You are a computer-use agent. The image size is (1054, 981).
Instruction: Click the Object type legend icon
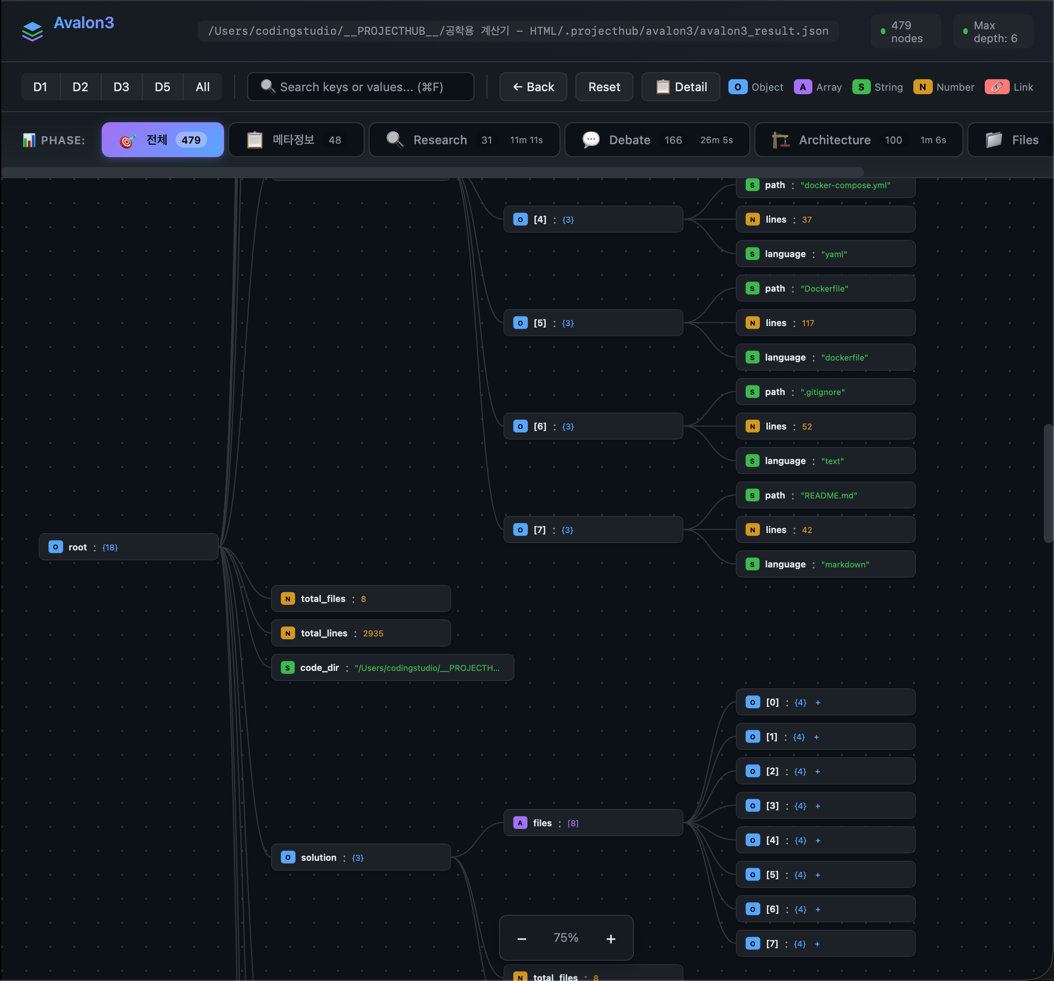click(x=737, y=87)
